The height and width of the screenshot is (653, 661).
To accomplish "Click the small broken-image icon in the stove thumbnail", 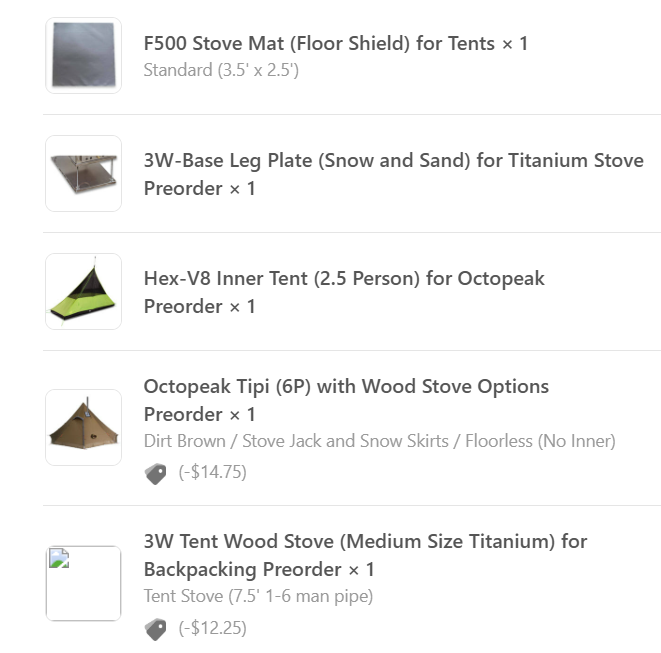I will pos(59,558).
